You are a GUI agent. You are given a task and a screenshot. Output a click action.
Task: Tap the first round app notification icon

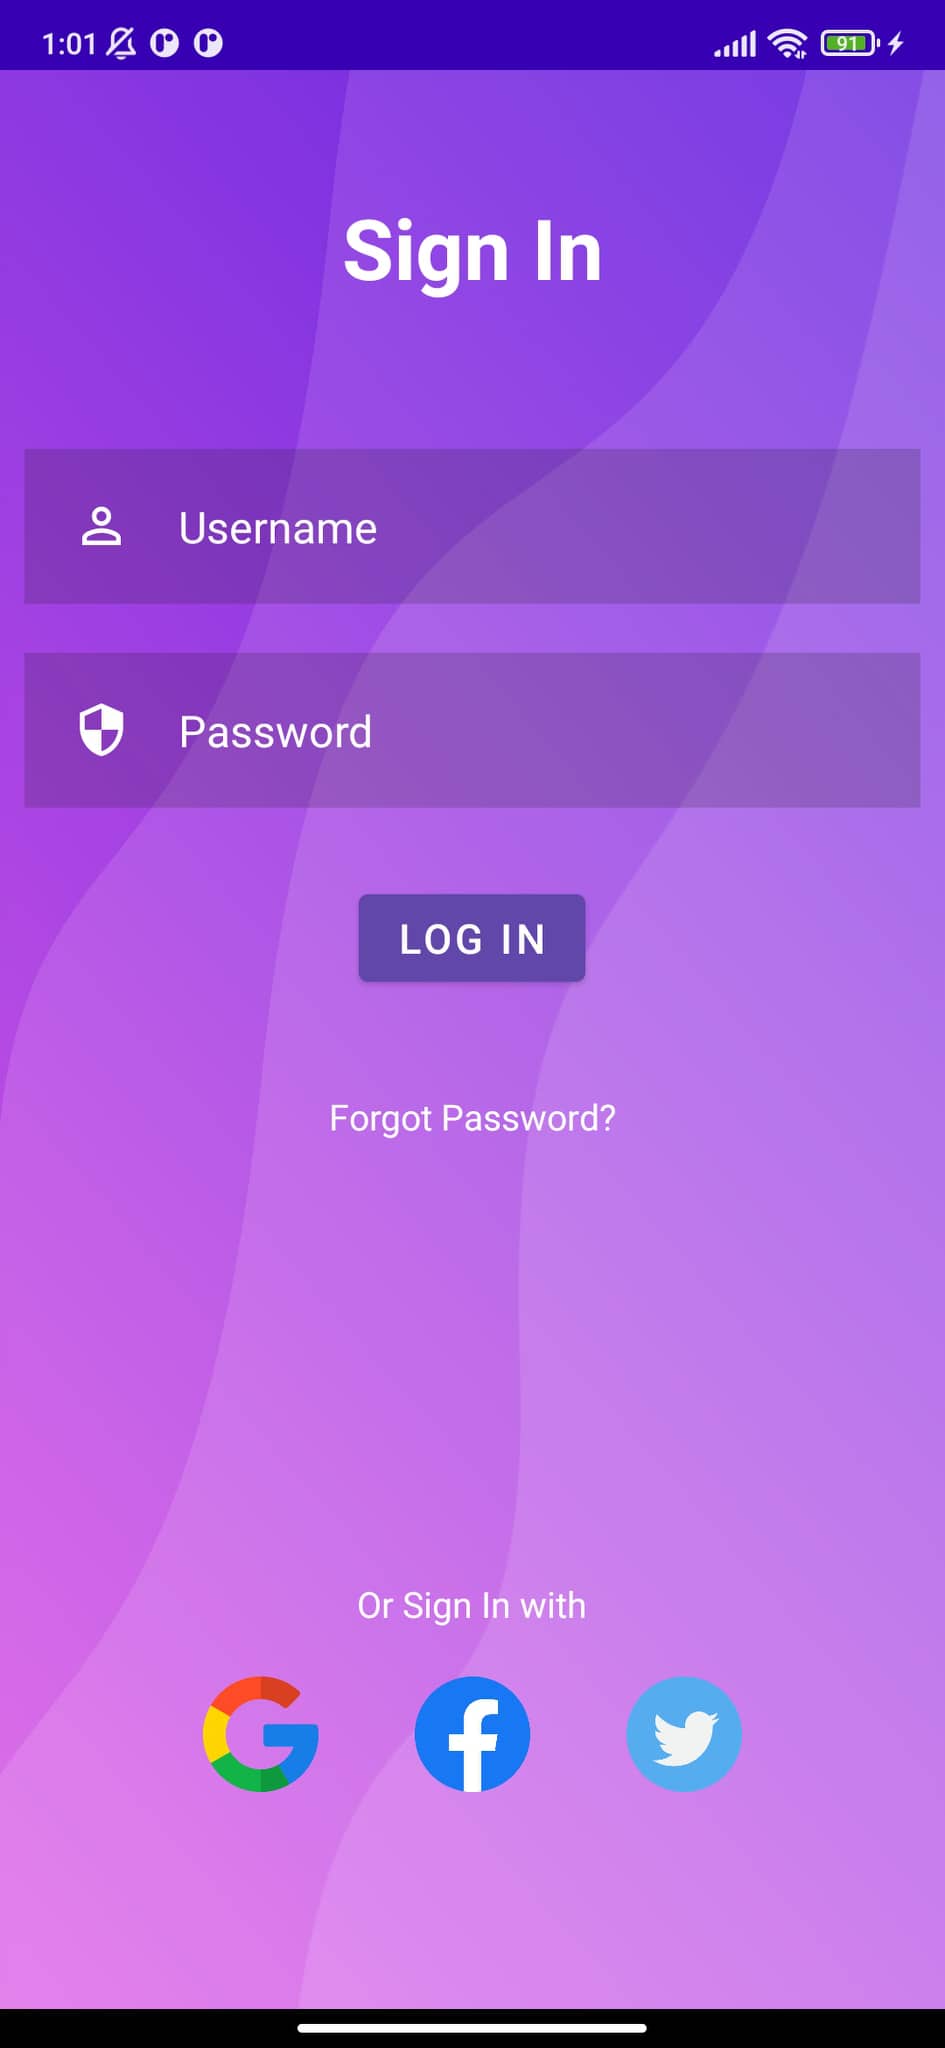pos(165,43)
